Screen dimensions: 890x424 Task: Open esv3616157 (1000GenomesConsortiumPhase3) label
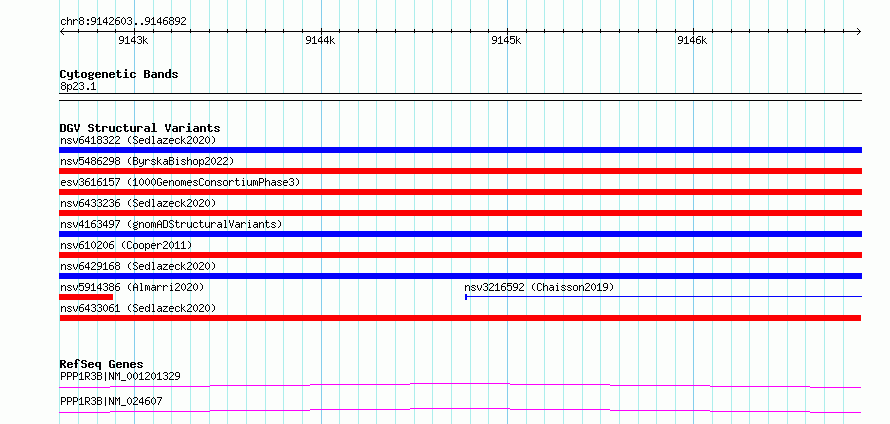180,182
